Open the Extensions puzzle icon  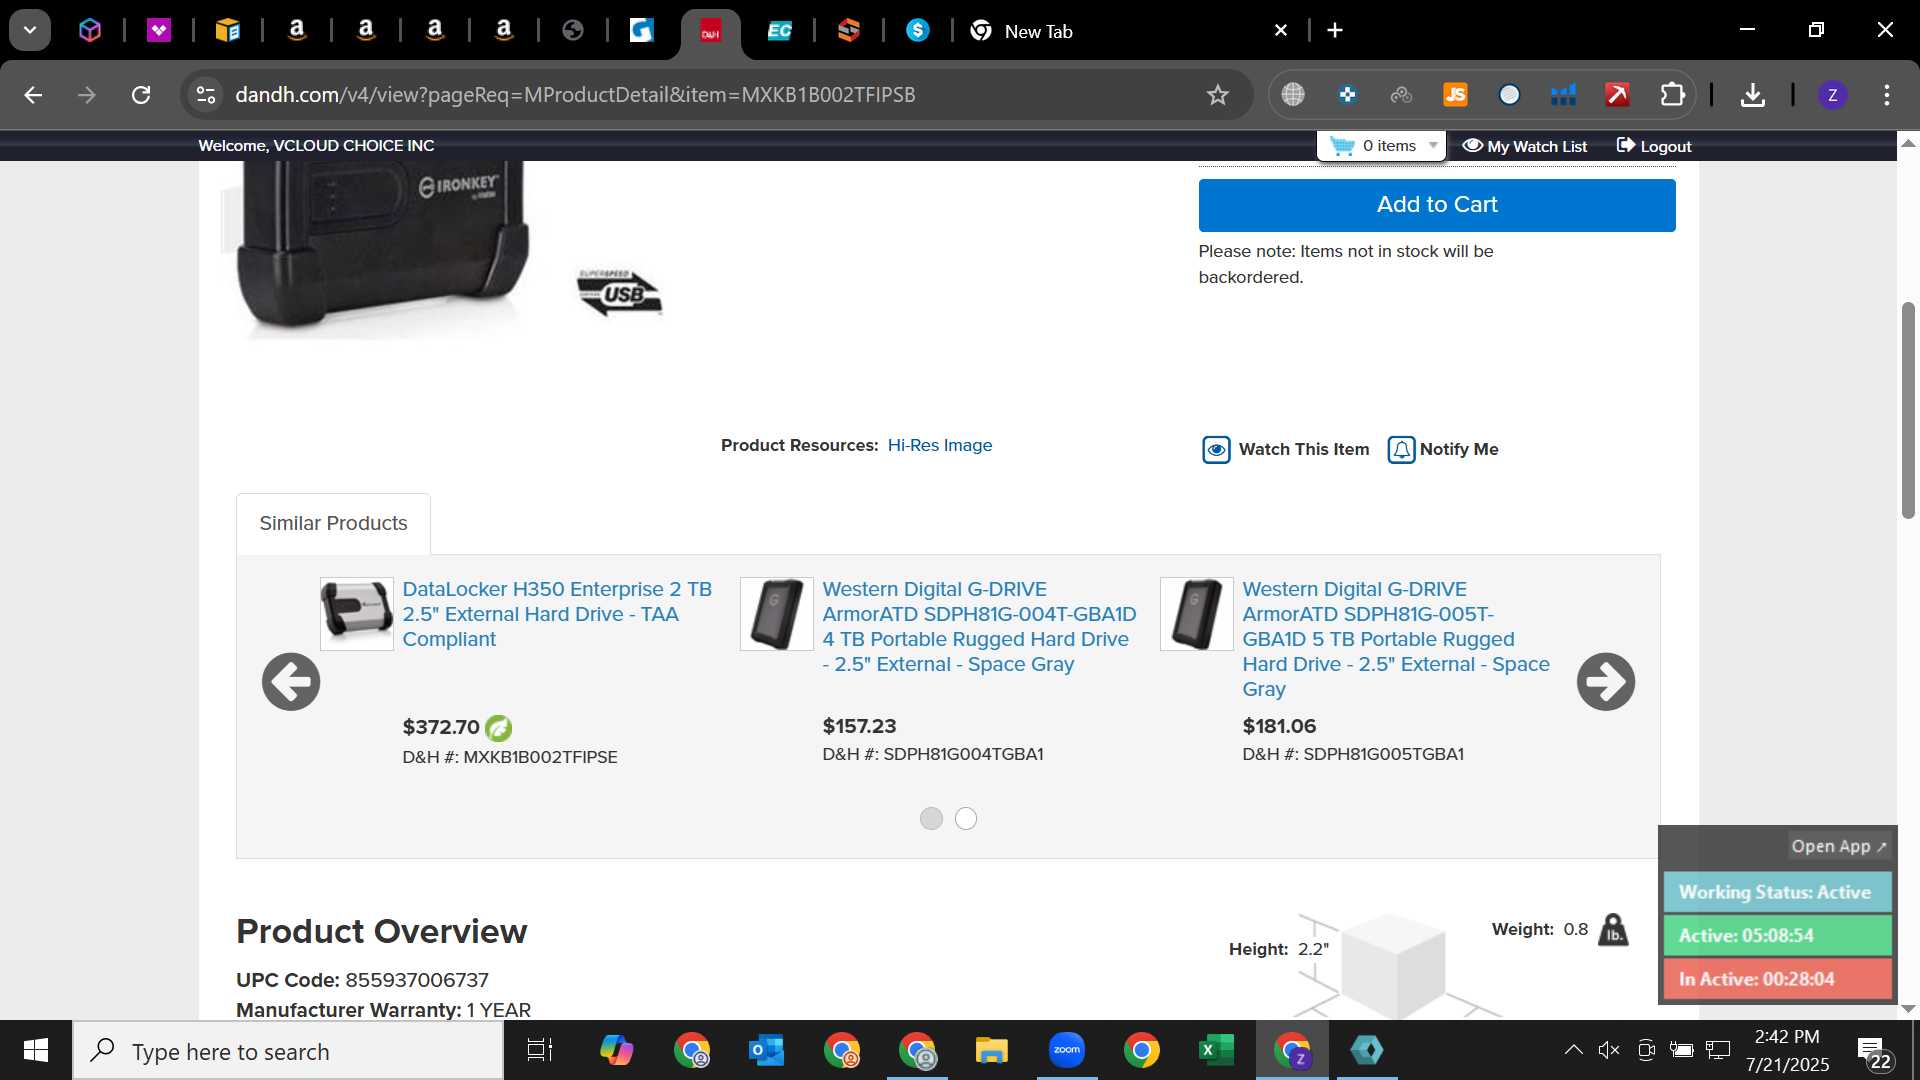(1672, 95)
